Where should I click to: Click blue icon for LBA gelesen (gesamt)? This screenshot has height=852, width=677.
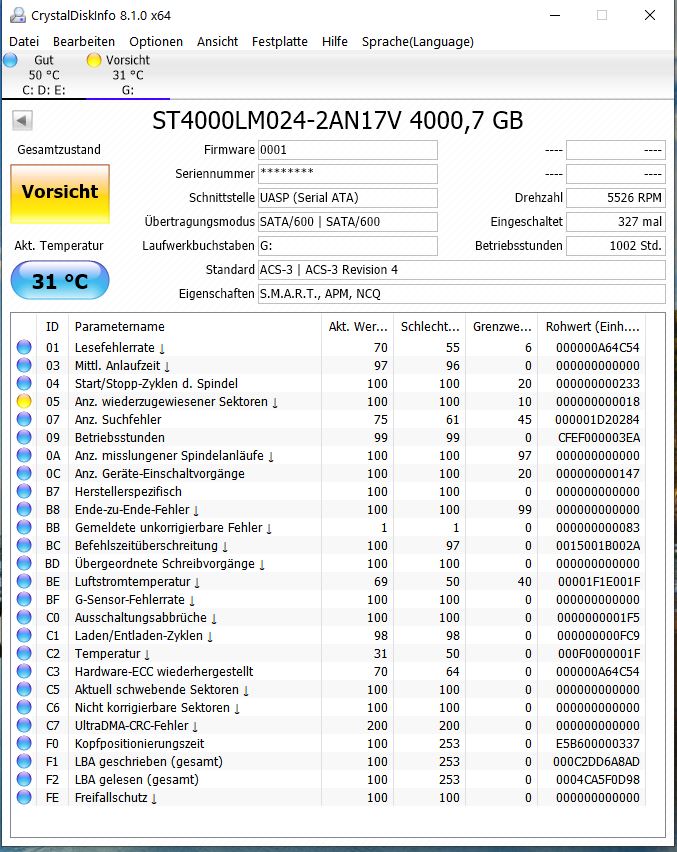pyautogui.click(x=24, y=779)
